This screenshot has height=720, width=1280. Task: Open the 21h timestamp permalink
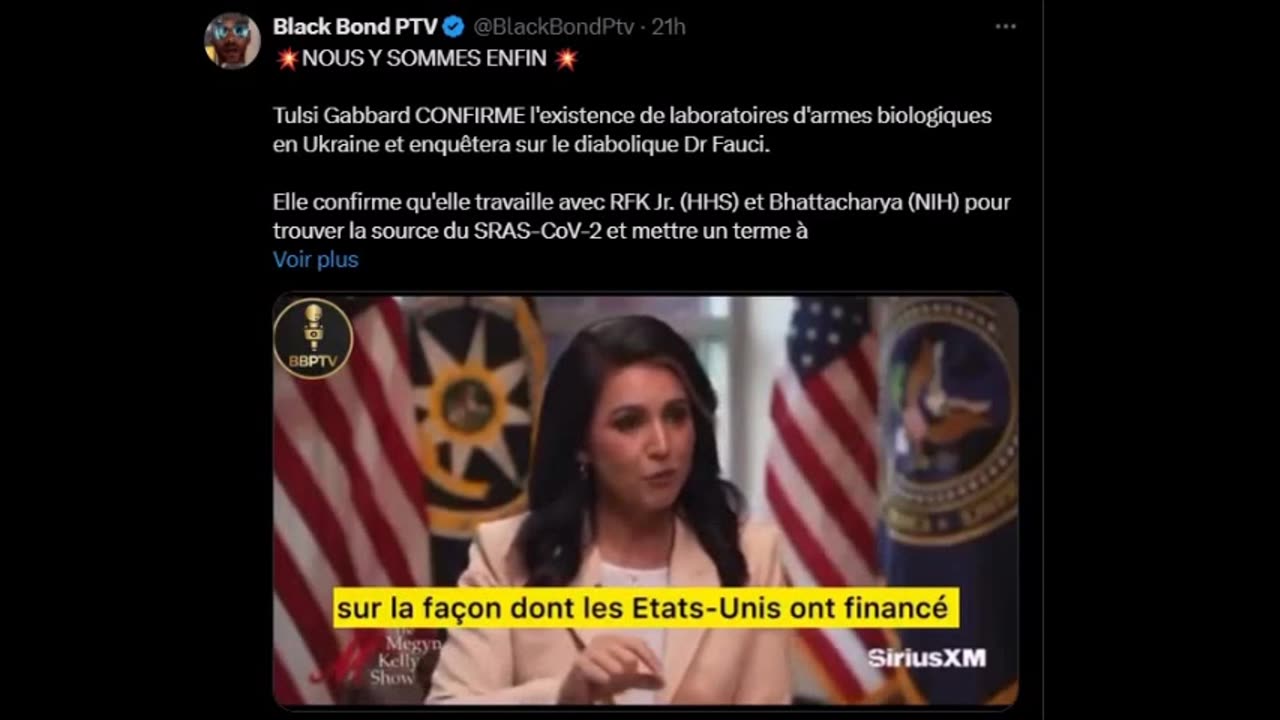click(668, 27)
